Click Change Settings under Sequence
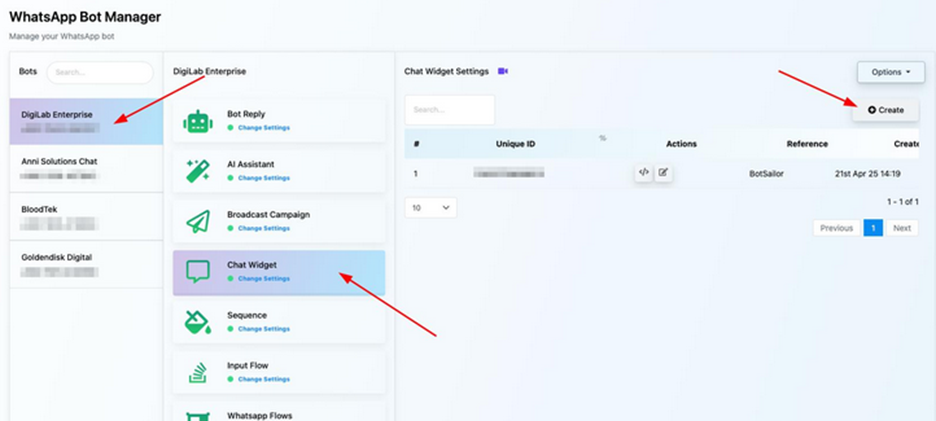The height and width of the screenshot is (421, 936). 263,329
